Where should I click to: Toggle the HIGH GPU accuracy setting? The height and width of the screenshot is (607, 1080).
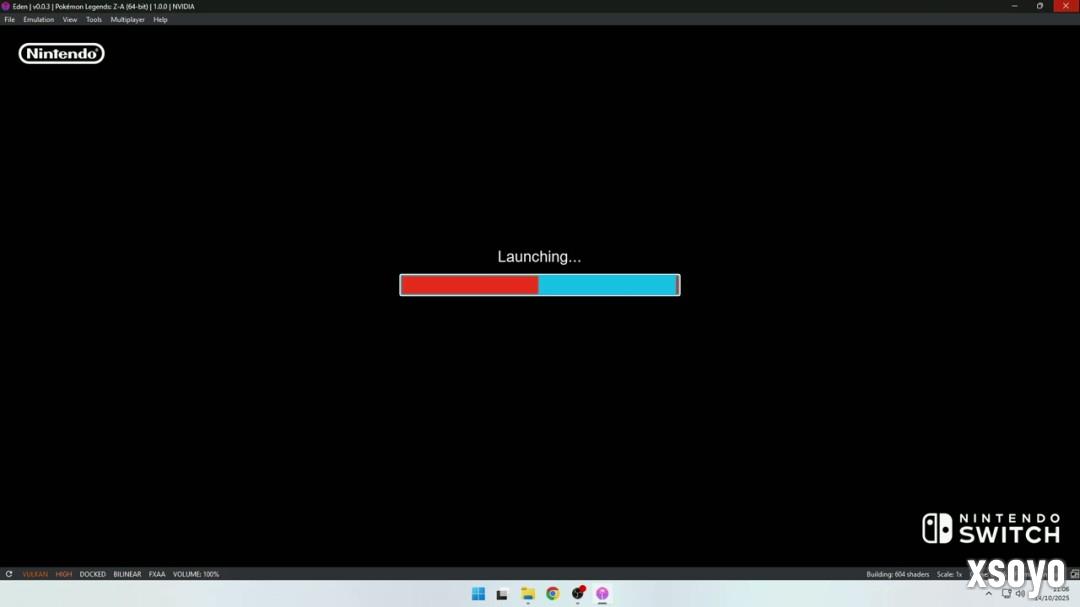(64, 574)
